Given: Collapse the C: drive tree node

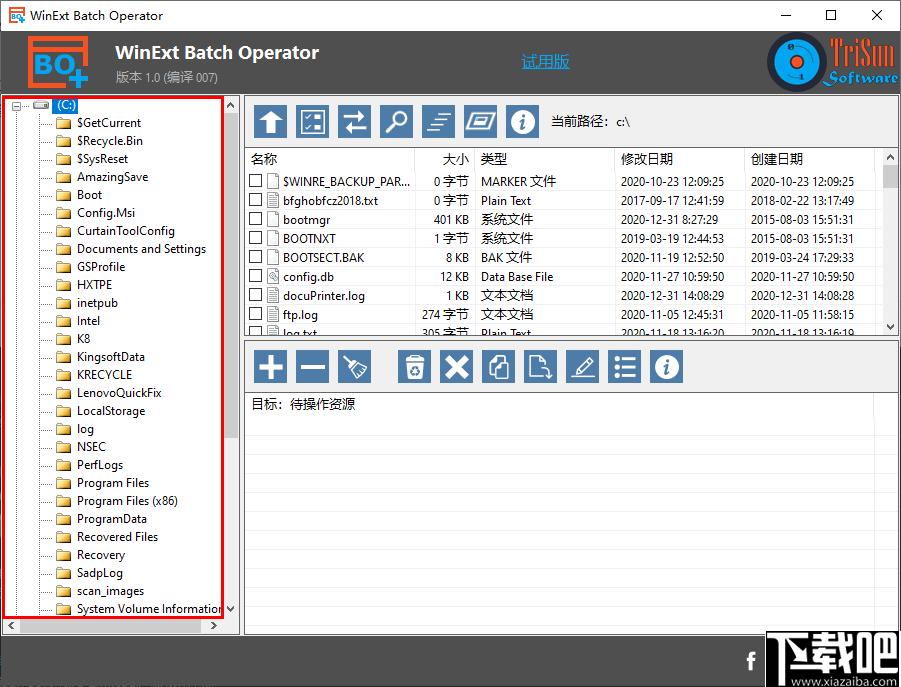Looking at the screenshot, I should pyautogui.click(x=17, y=106).
